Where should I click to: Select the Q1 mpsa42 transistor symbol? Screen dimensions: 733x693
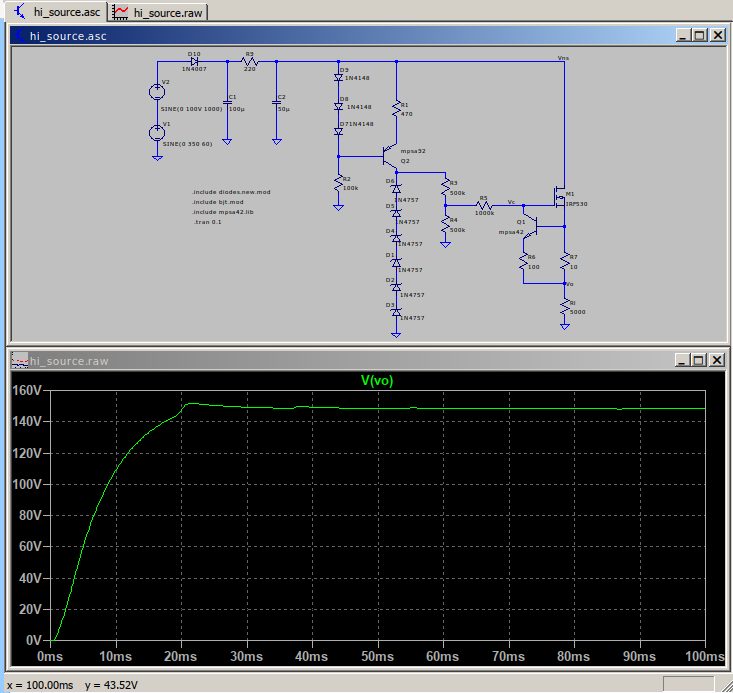click(531, 227)
